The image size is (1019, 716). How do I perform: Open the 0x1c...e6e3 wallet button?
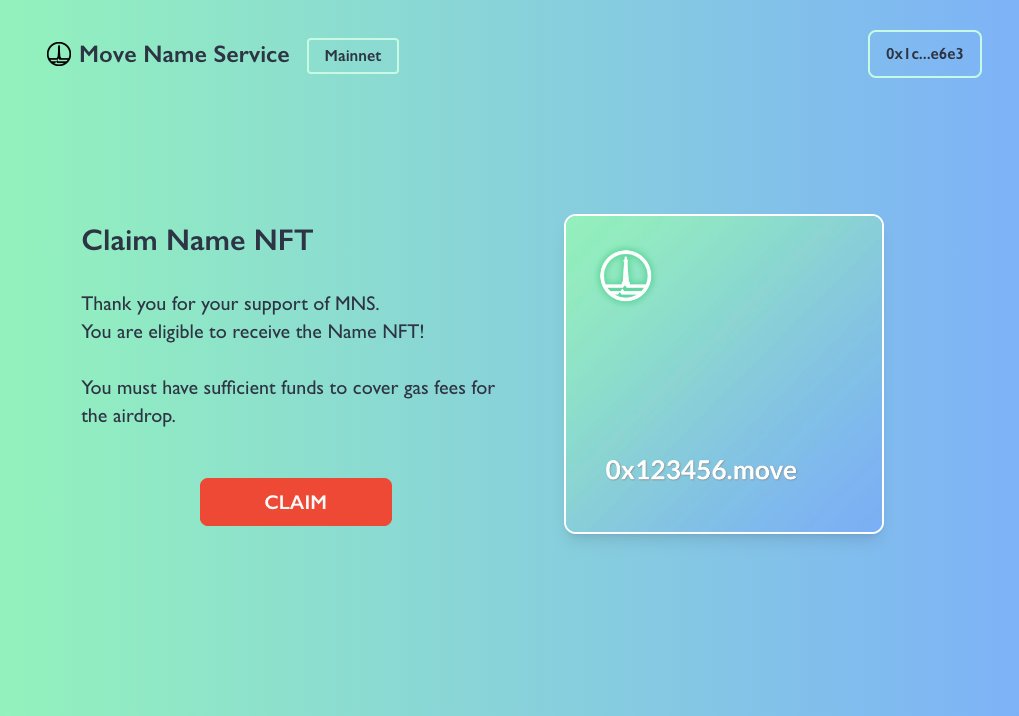coord(925,54)
